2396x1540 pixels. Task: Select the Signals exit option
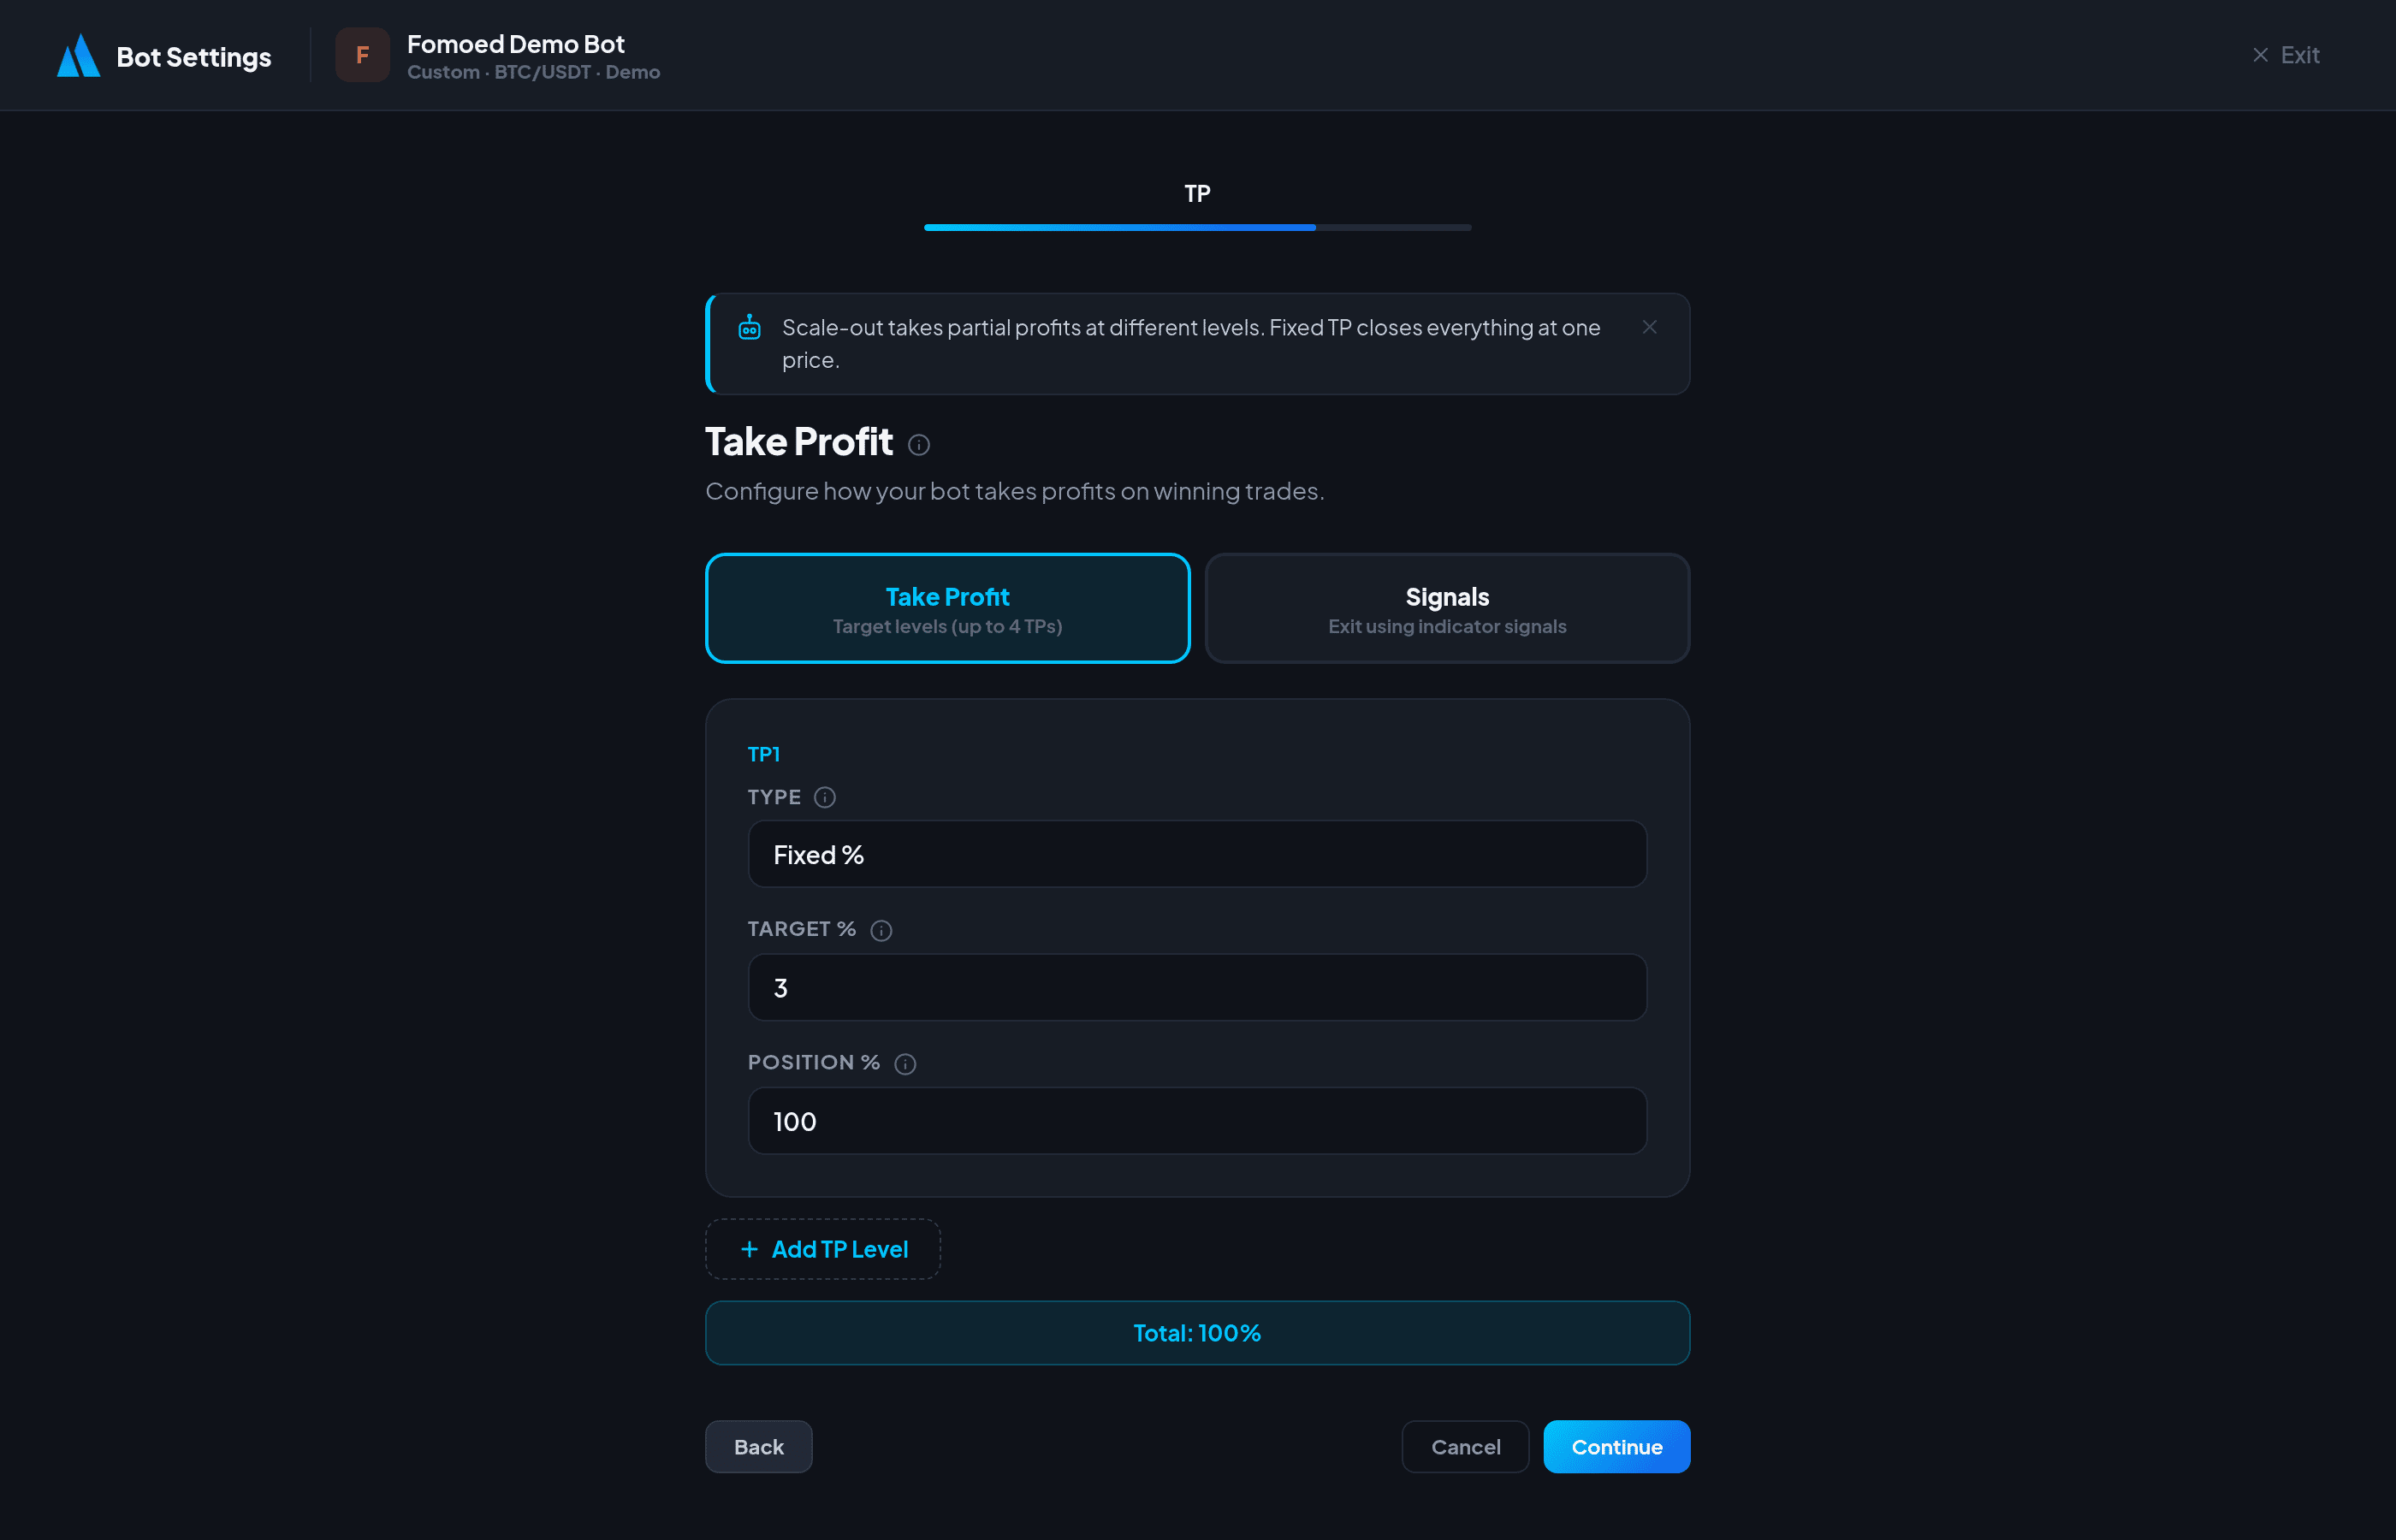pyautogui.click(x=1447, y=608)
